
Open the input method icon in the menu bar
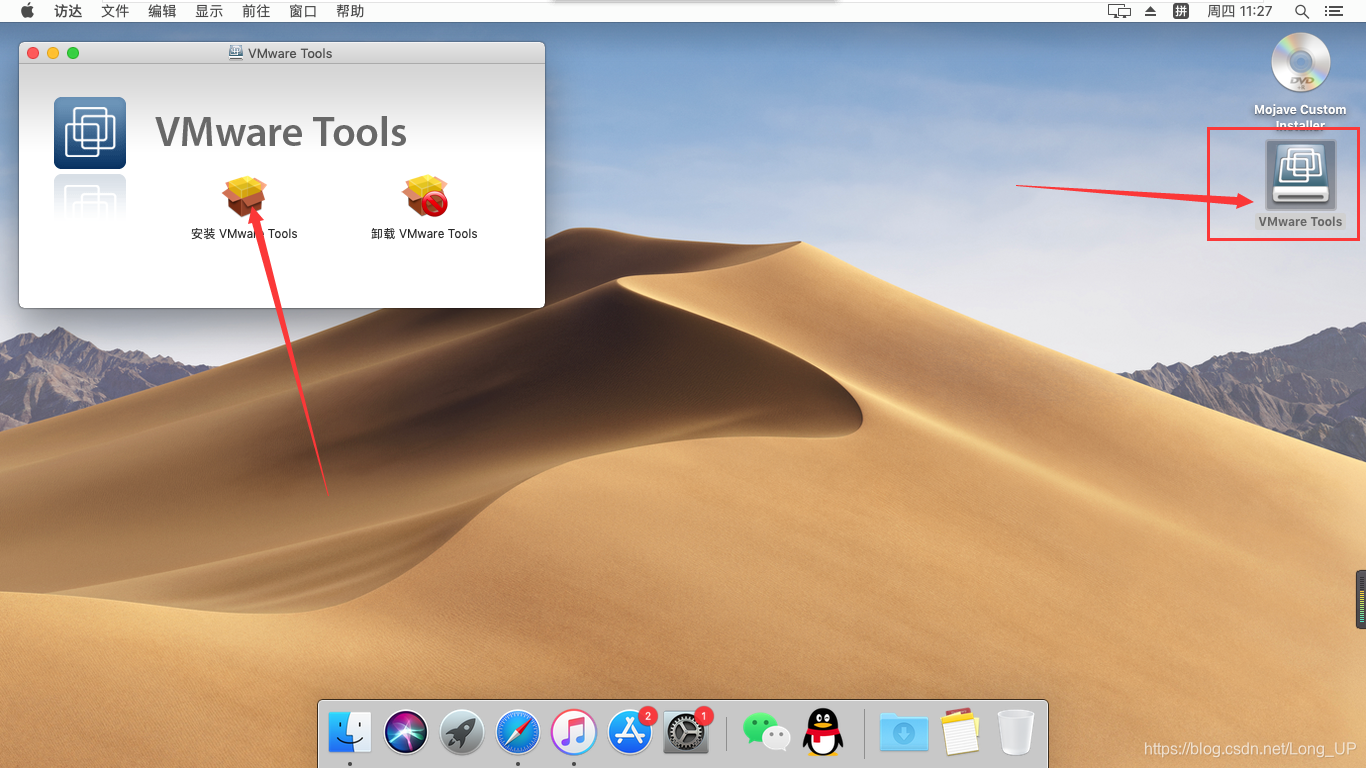(1181, 11)
